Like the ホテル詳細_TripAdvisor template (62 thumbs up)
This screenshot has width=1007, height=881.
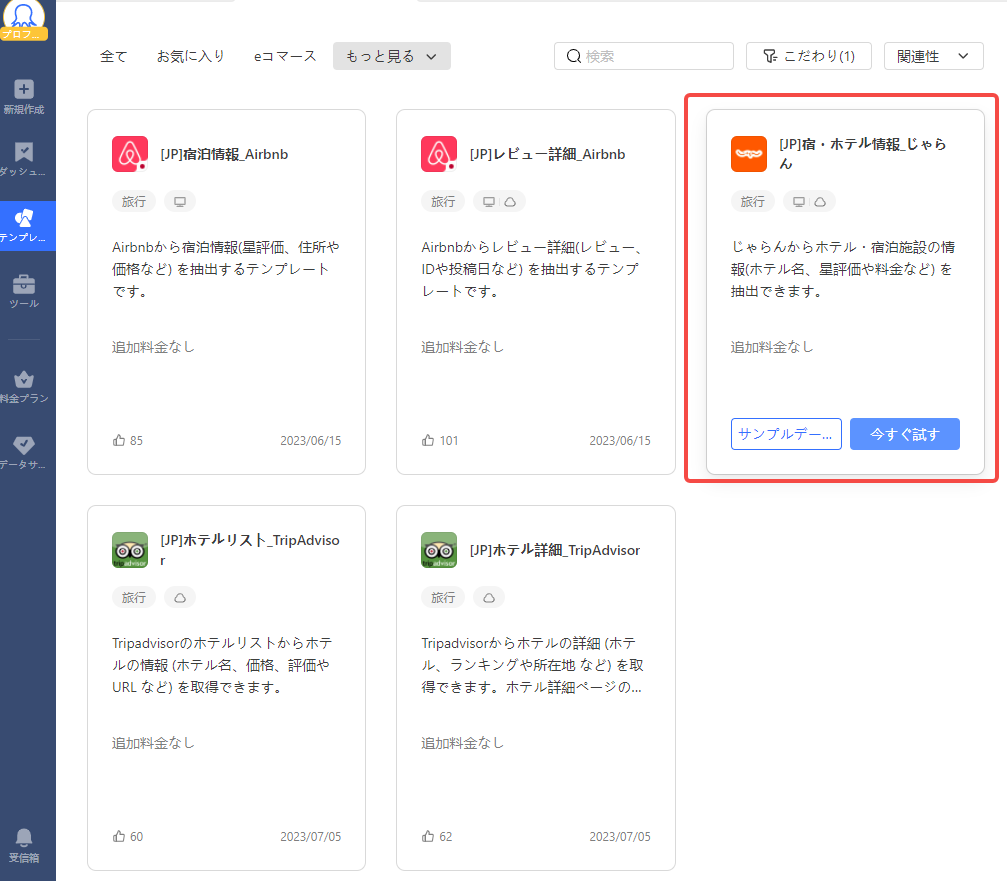428,836
